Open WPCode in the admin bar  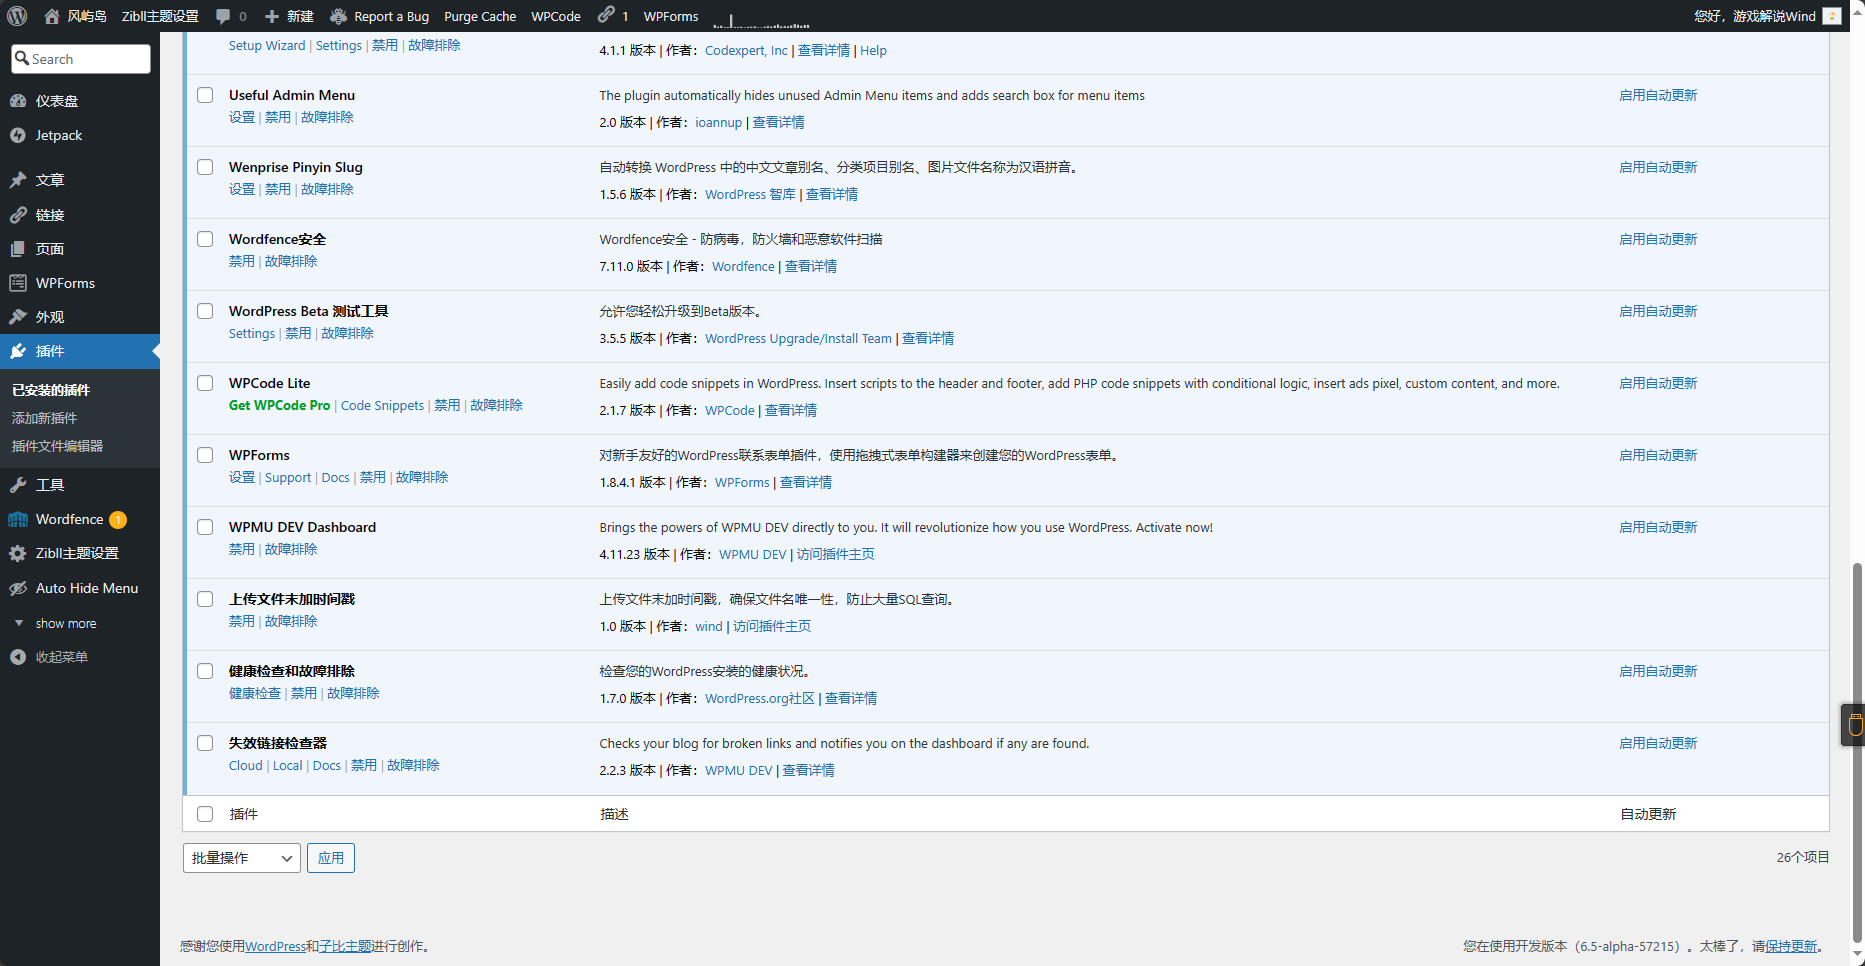556,16
